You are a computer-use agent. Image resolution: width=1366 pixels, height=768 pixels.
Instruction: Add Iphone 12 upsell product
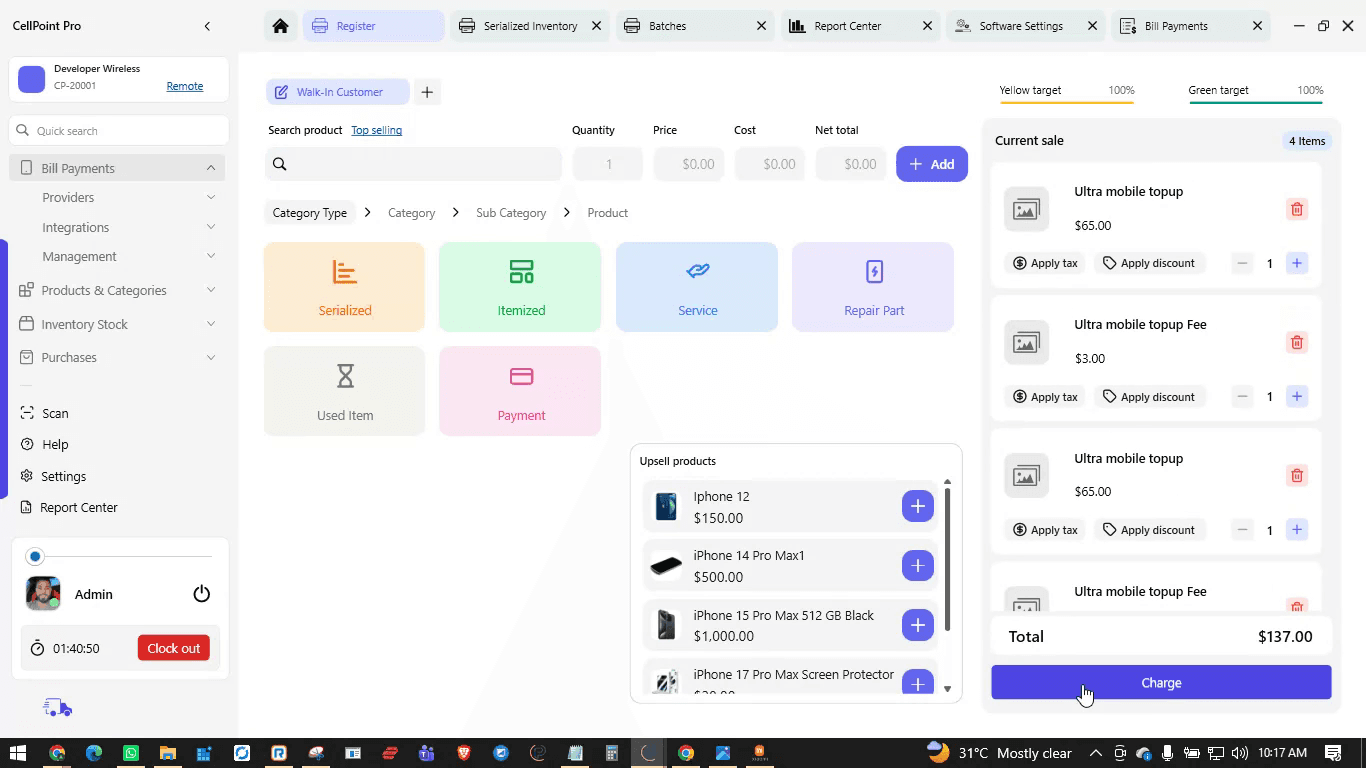click(x=917, y=506)
